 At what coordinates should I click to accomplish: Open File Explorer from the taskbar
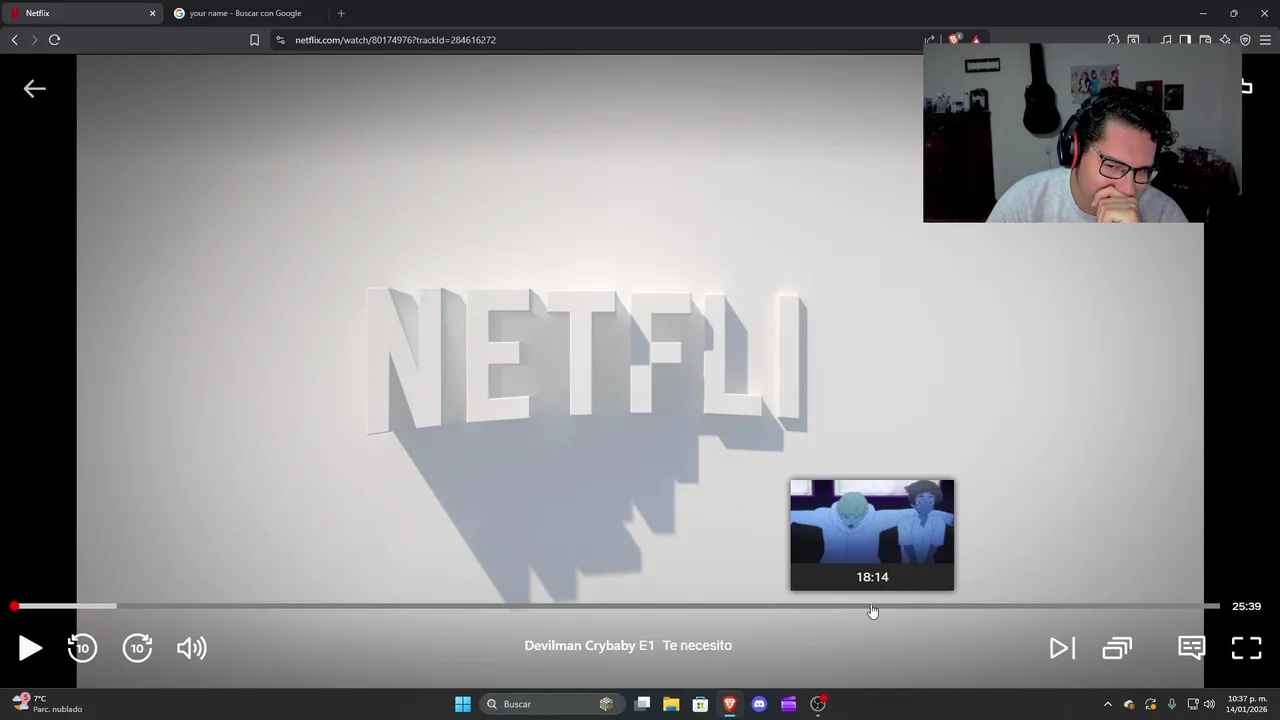[671, 704]
